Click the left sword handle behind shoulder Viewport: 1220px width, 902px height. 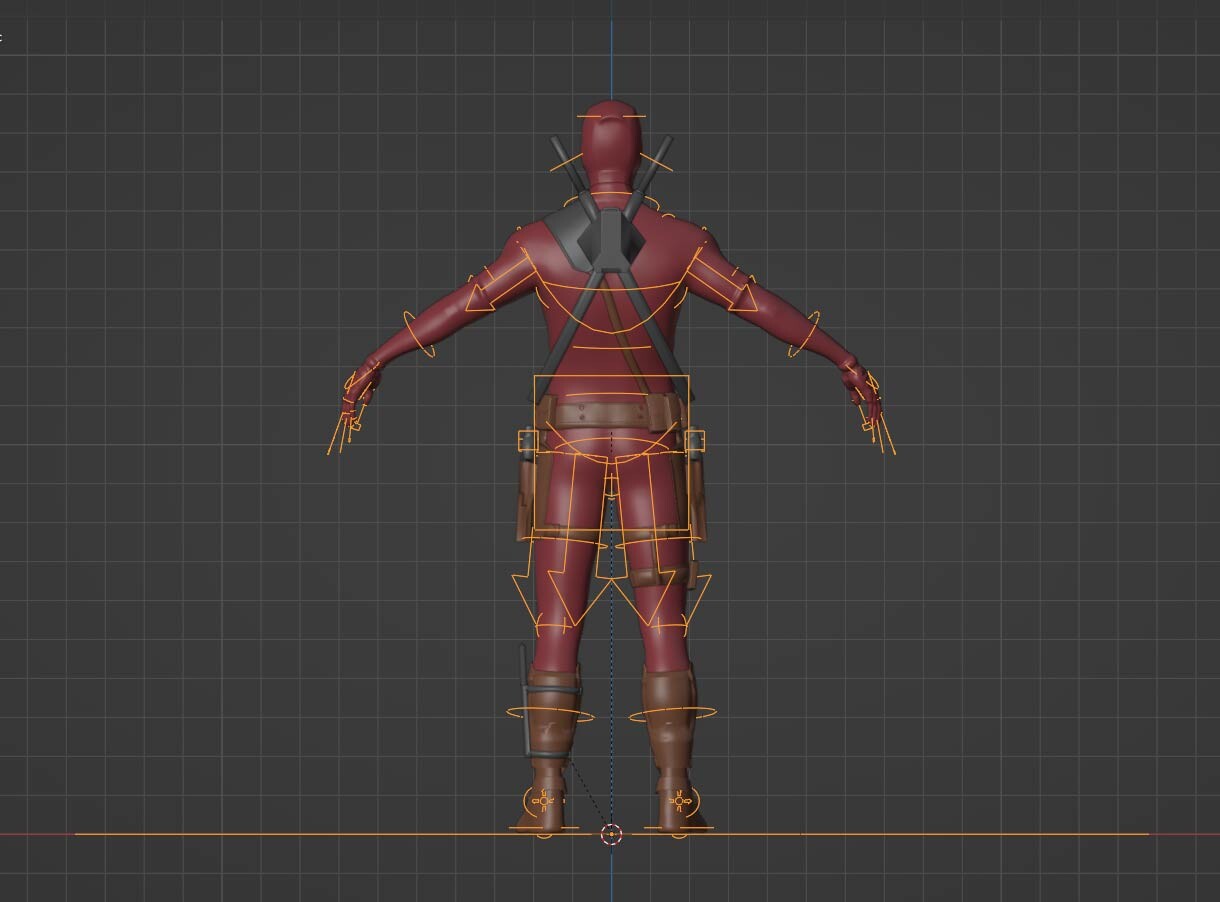click(x=567, y=165)
